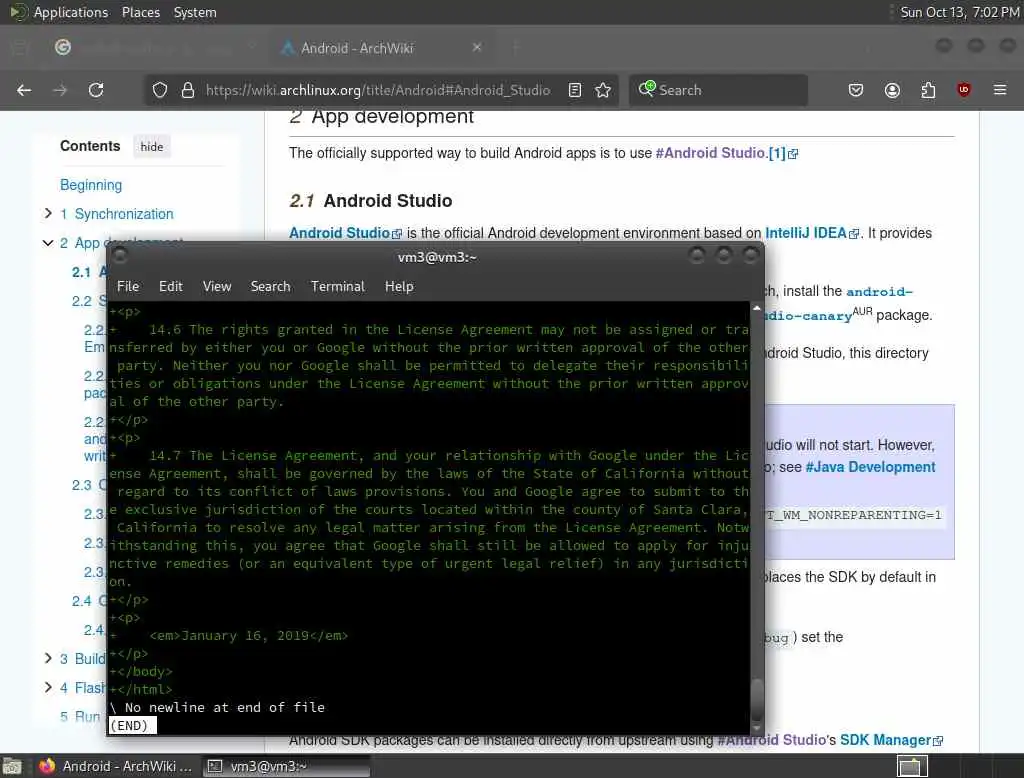
Task: Expand section 4 Flash in Contents
Action: click(48, 687)
